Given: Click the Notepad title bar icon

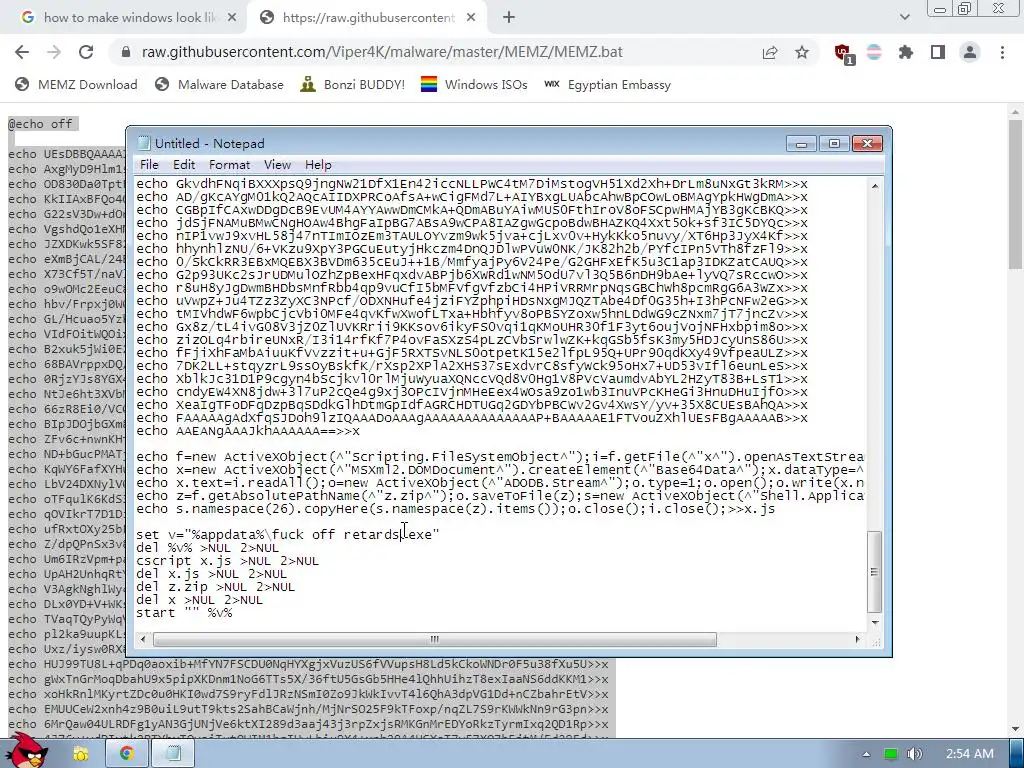Looking at the screenshot, I should 144,143.
